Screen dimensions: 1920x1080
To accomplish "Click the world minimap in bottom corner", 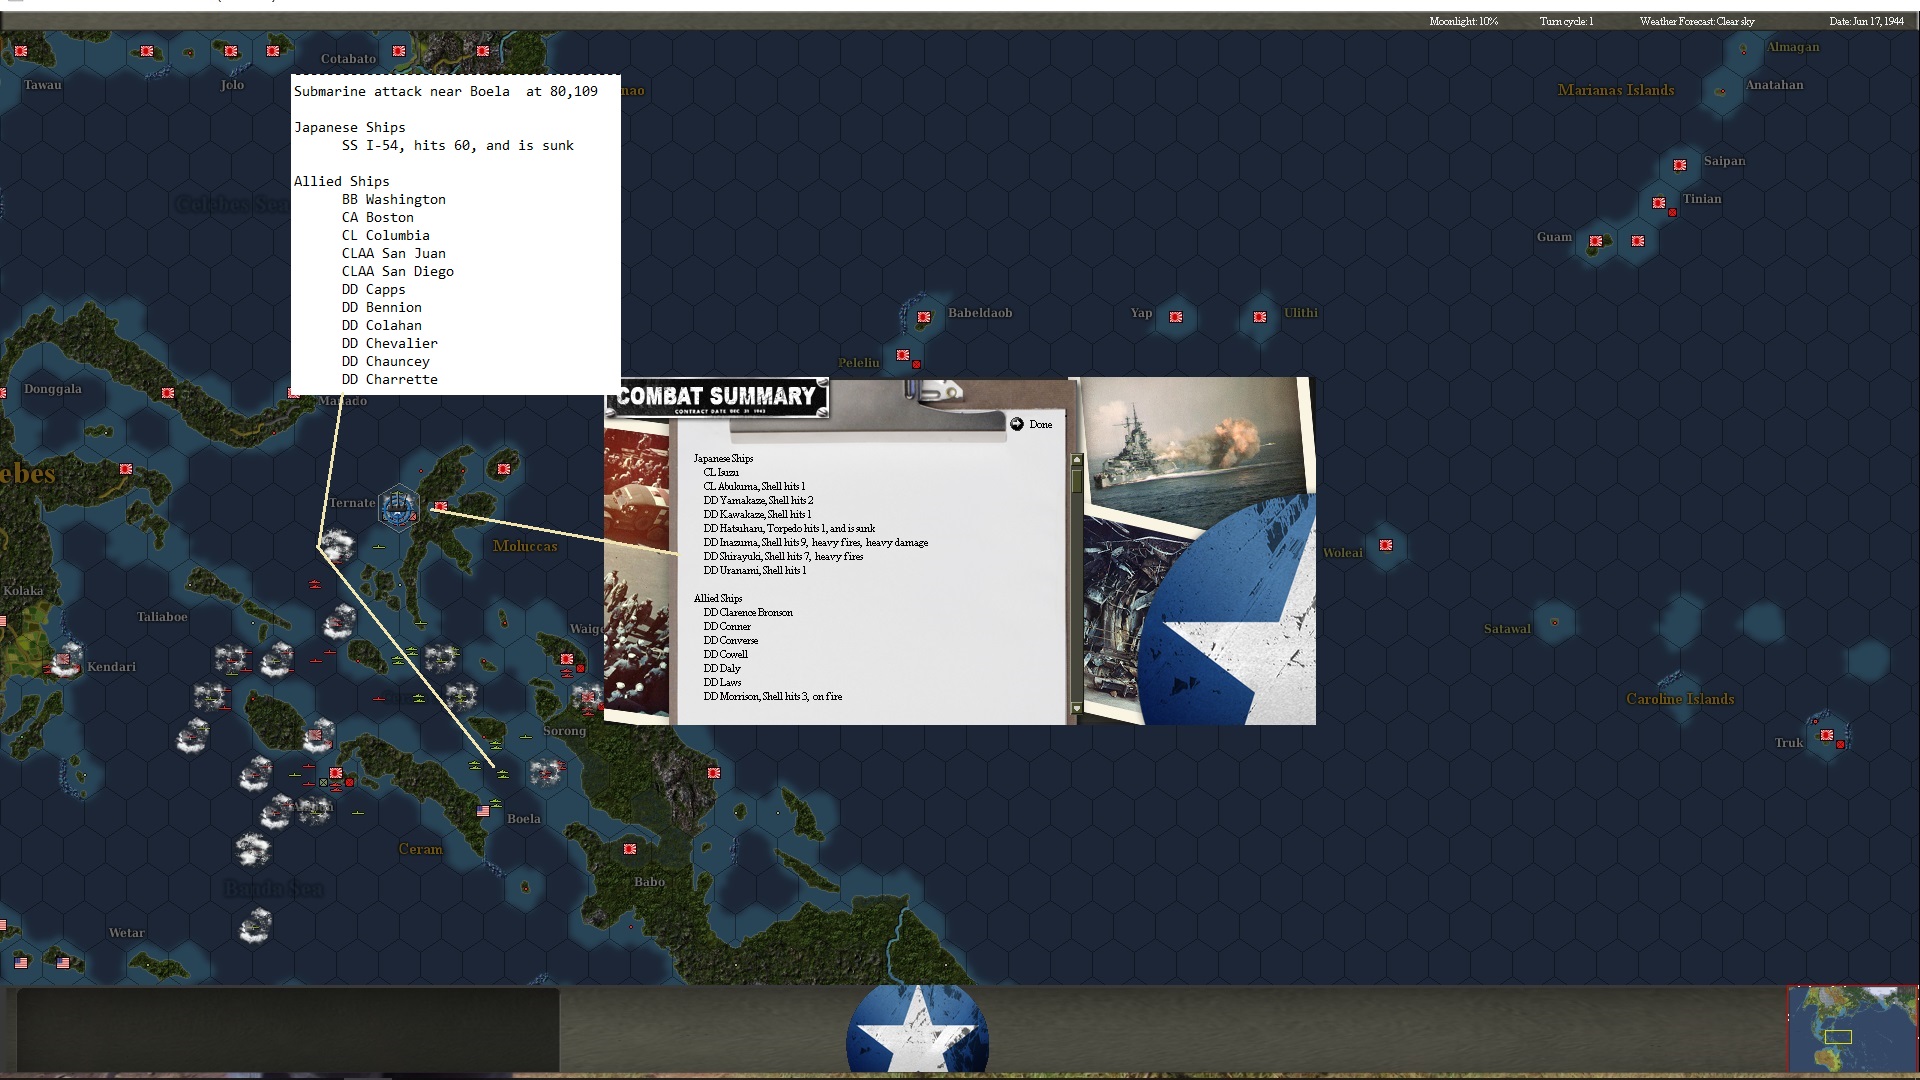I will [x=1852, y=1028].
